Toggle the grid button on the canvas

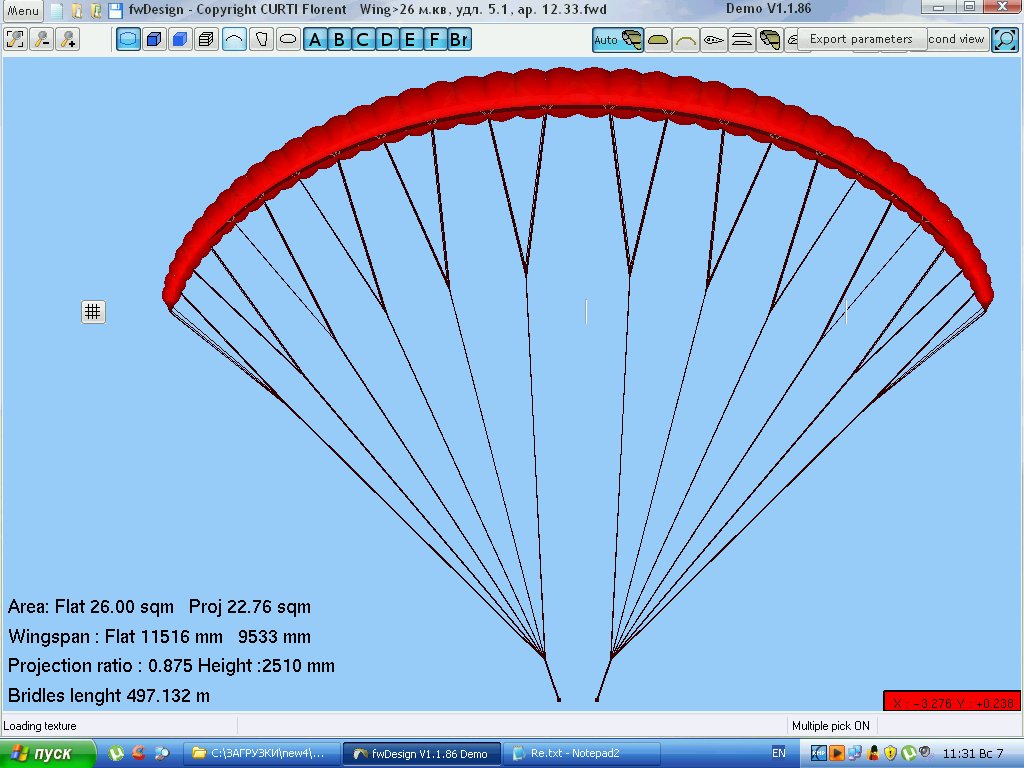point(93,312)
